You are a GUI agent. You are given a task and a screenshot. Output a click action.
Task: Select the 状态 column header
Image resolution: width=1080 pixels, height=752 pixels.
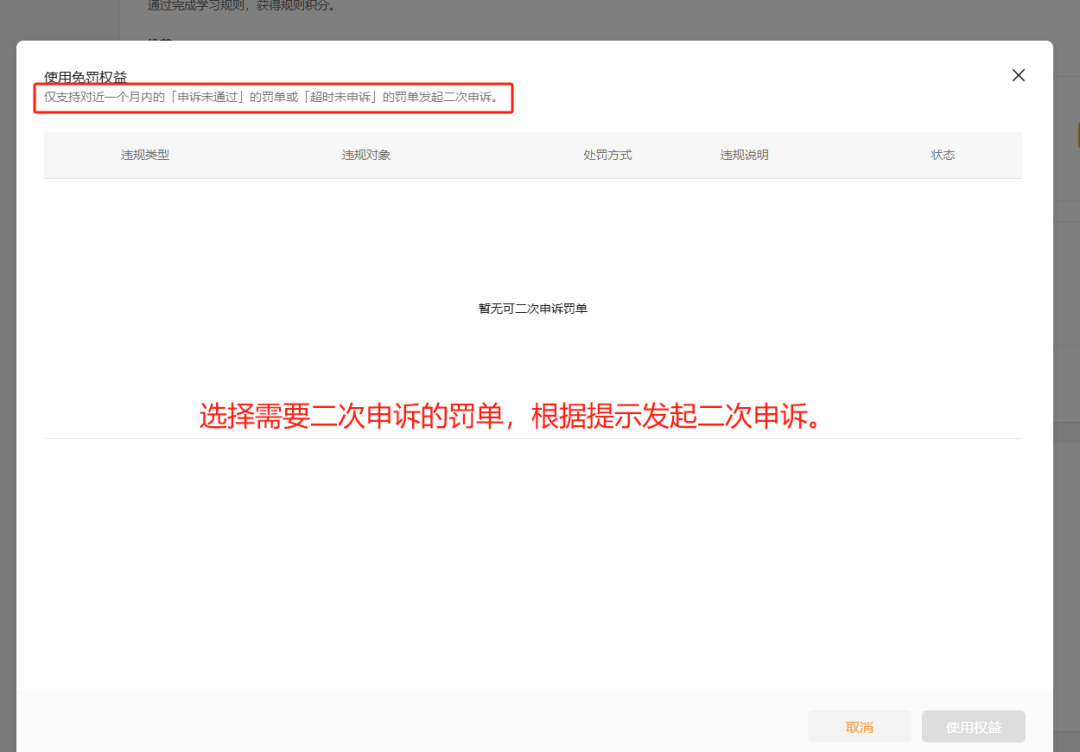pyautogui.click(x=942, y=155)
